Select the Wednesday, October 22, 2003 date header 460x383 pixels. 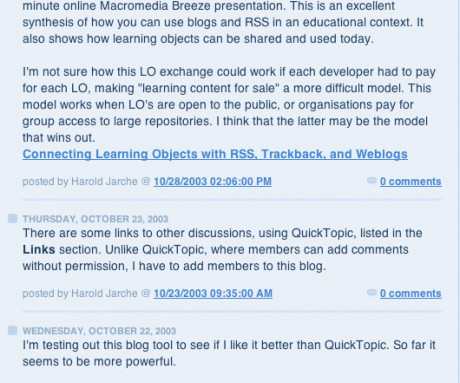coord(99,331)
